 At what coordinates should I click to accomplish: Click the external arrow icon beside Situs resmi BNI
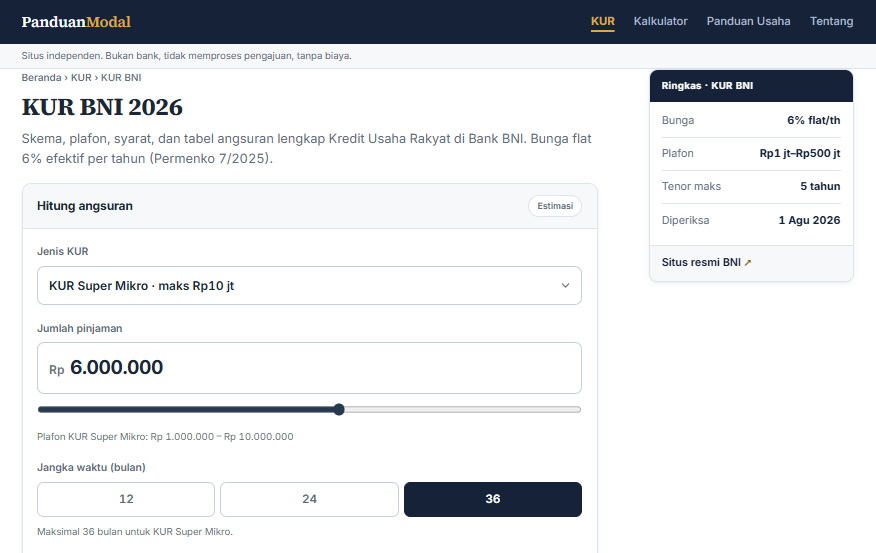point(748,263)
